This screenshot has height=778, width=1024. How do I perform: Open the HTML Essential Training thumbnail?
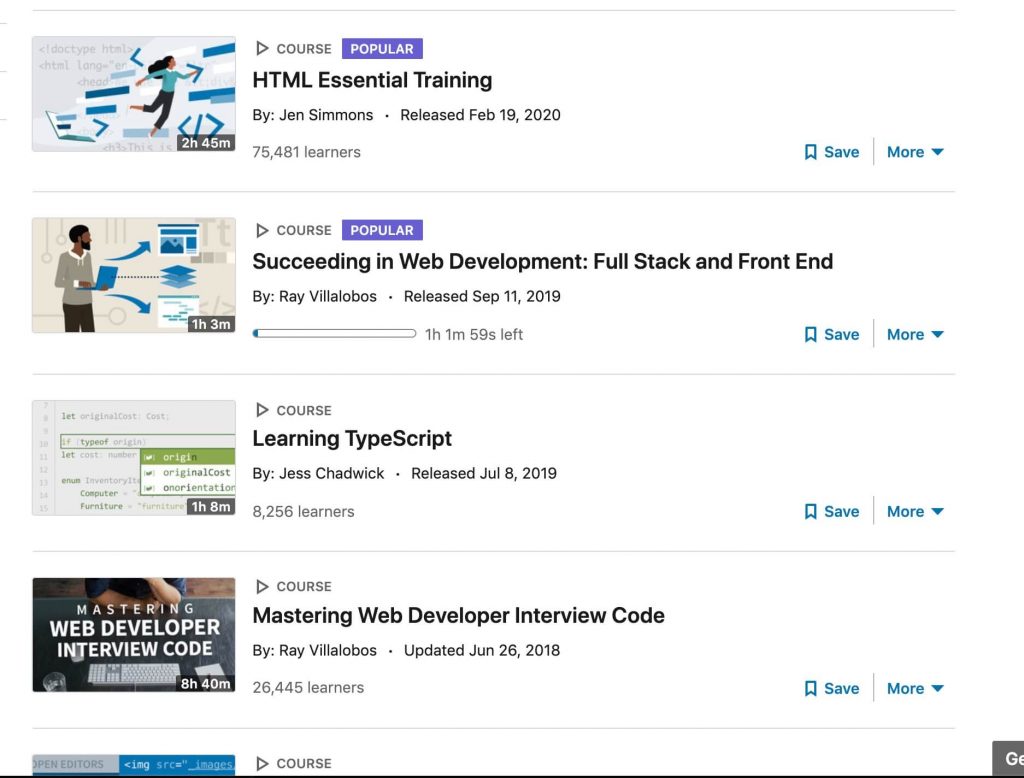(134, 94)
